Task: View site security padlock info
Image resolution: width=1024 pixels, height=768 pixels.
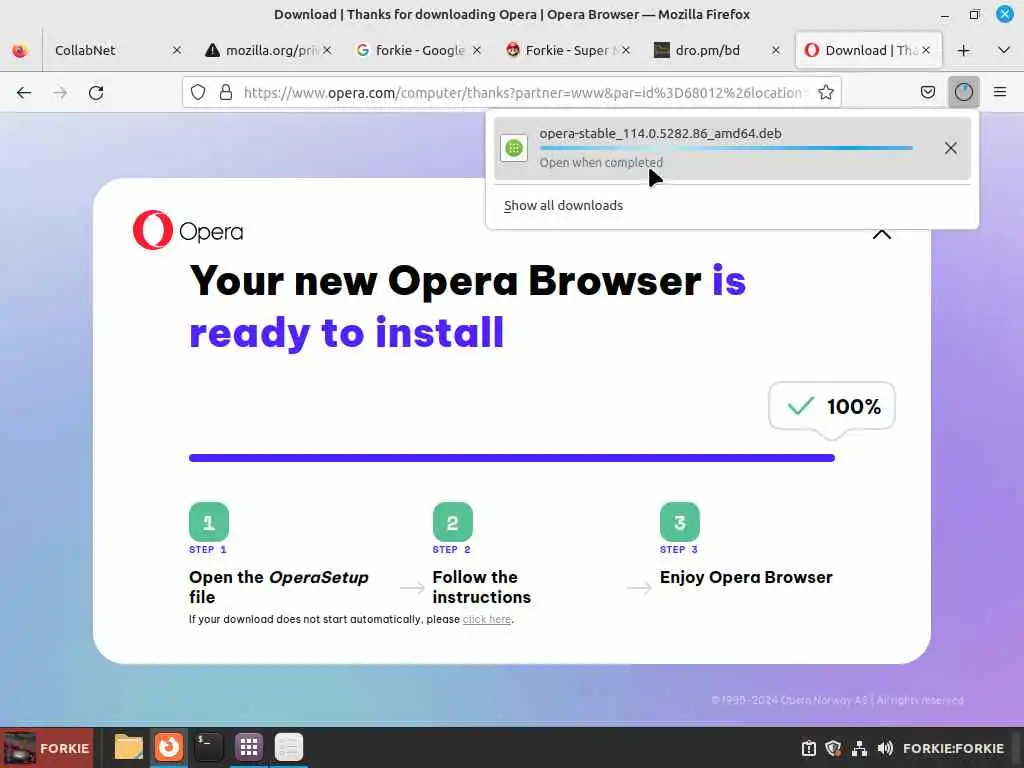Action: click(226, 93)
